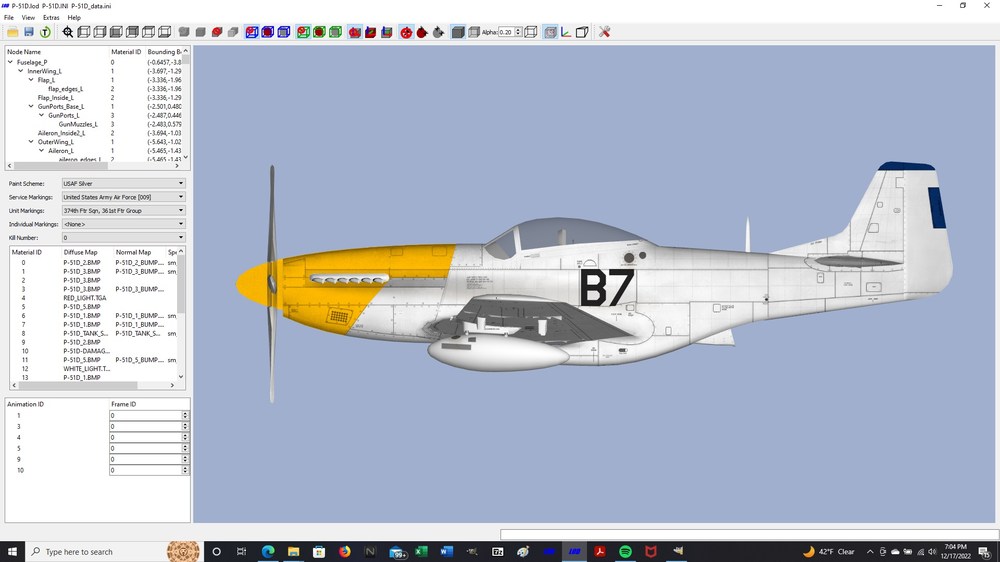Screen dimensions: 1000x562
Task: Open Firefox from the taskbar
Action: click(x=344, y=551)
